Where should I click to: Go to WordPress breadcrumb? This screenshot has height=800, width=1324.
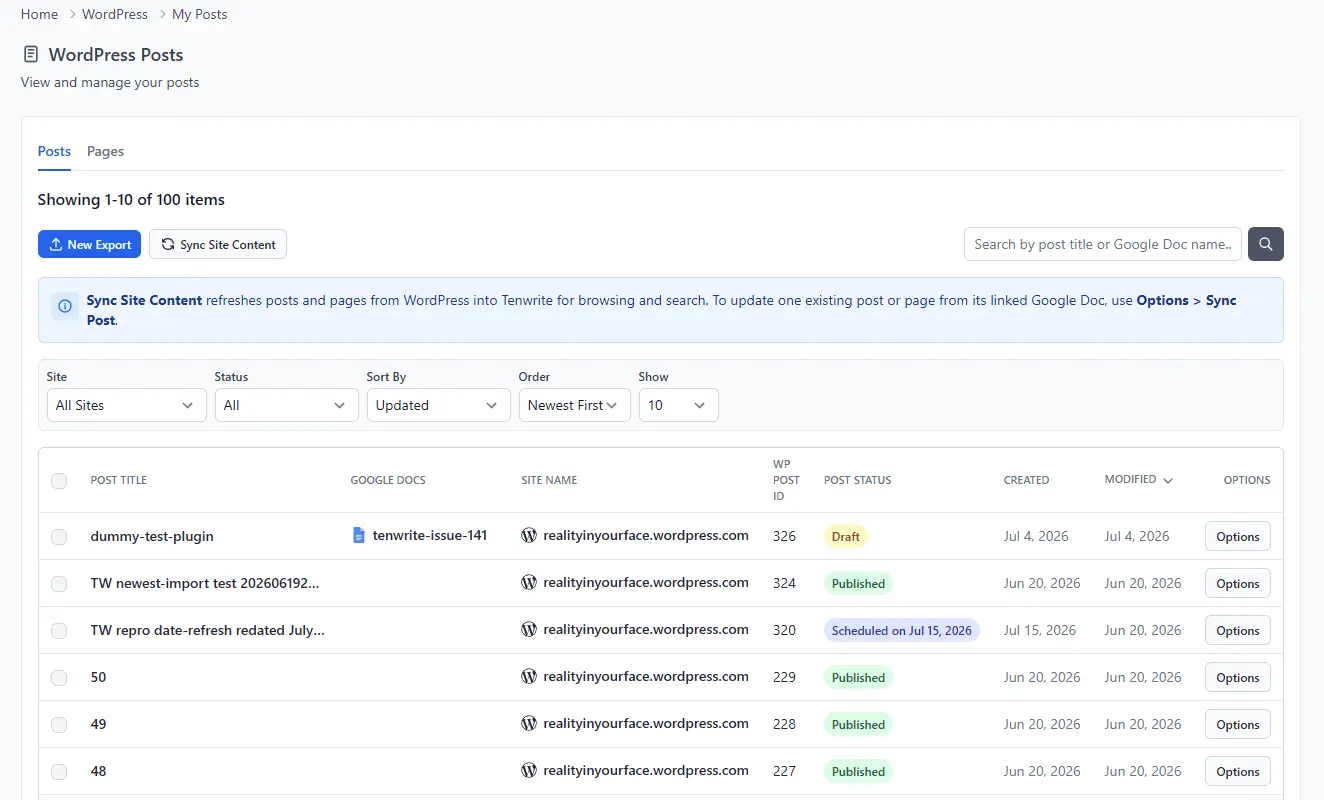[115, 14]
